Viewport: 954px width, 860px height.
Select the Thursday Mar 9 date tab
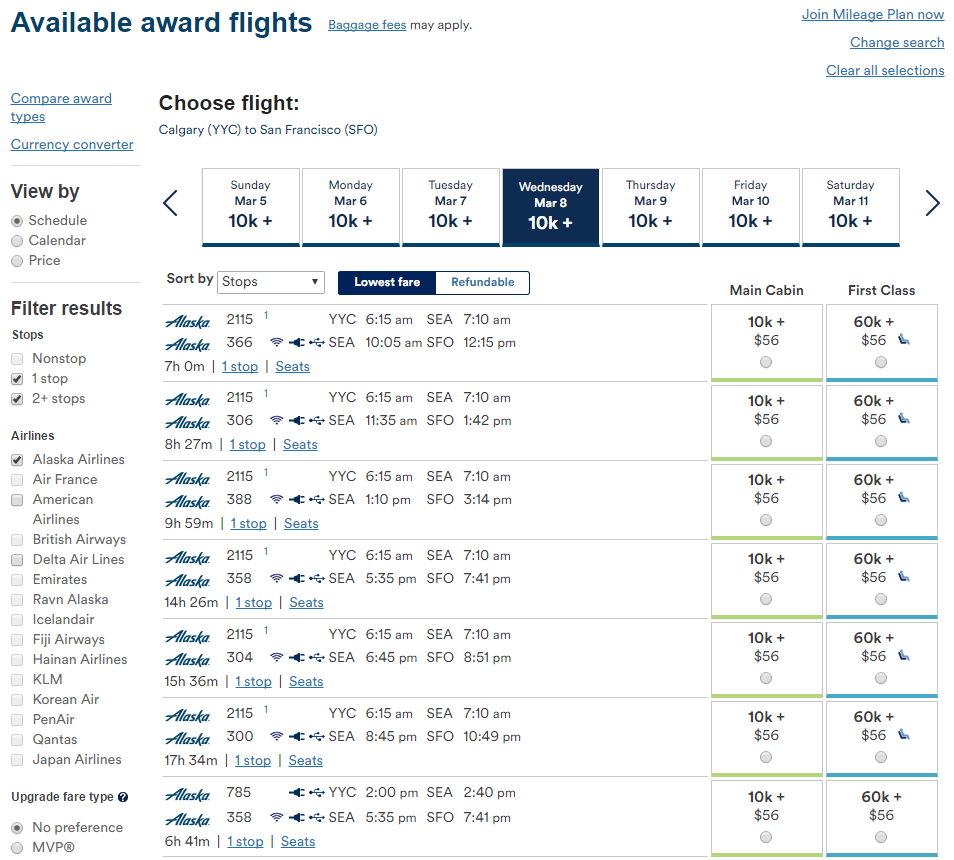(650, 207)
